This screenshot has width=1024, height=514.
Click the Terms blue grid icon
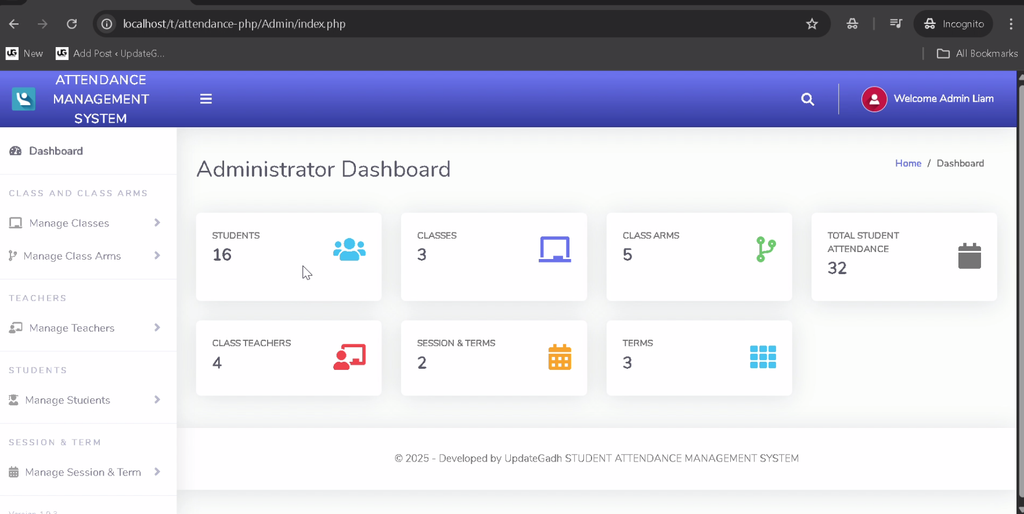pos(763,357)
